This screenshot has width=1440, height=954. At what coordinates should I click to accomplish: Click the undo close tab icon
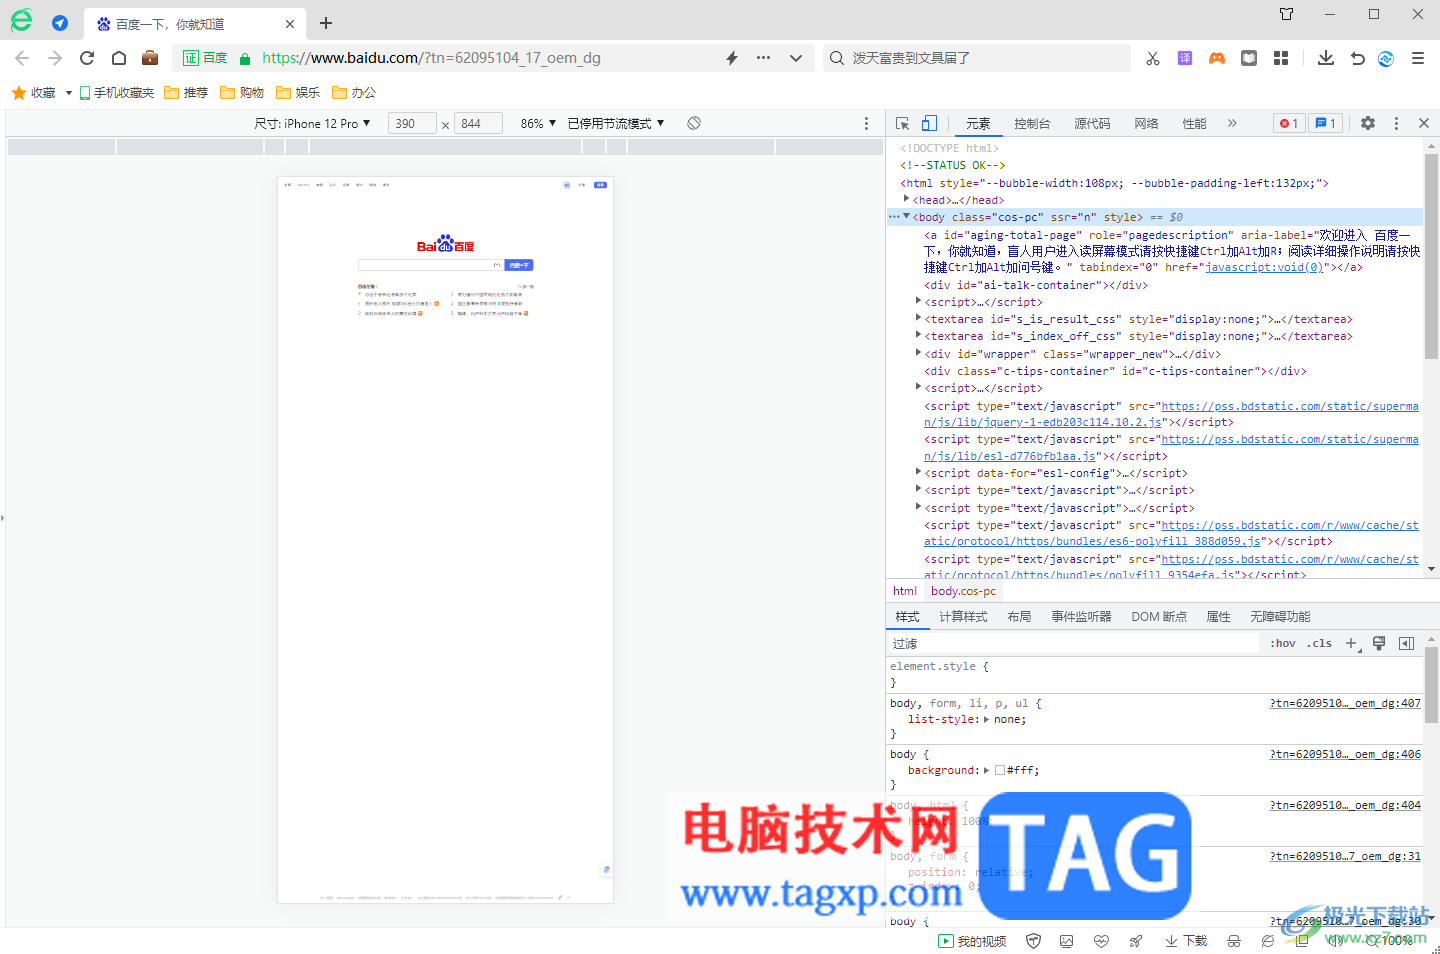click(x=1357, y=58)
